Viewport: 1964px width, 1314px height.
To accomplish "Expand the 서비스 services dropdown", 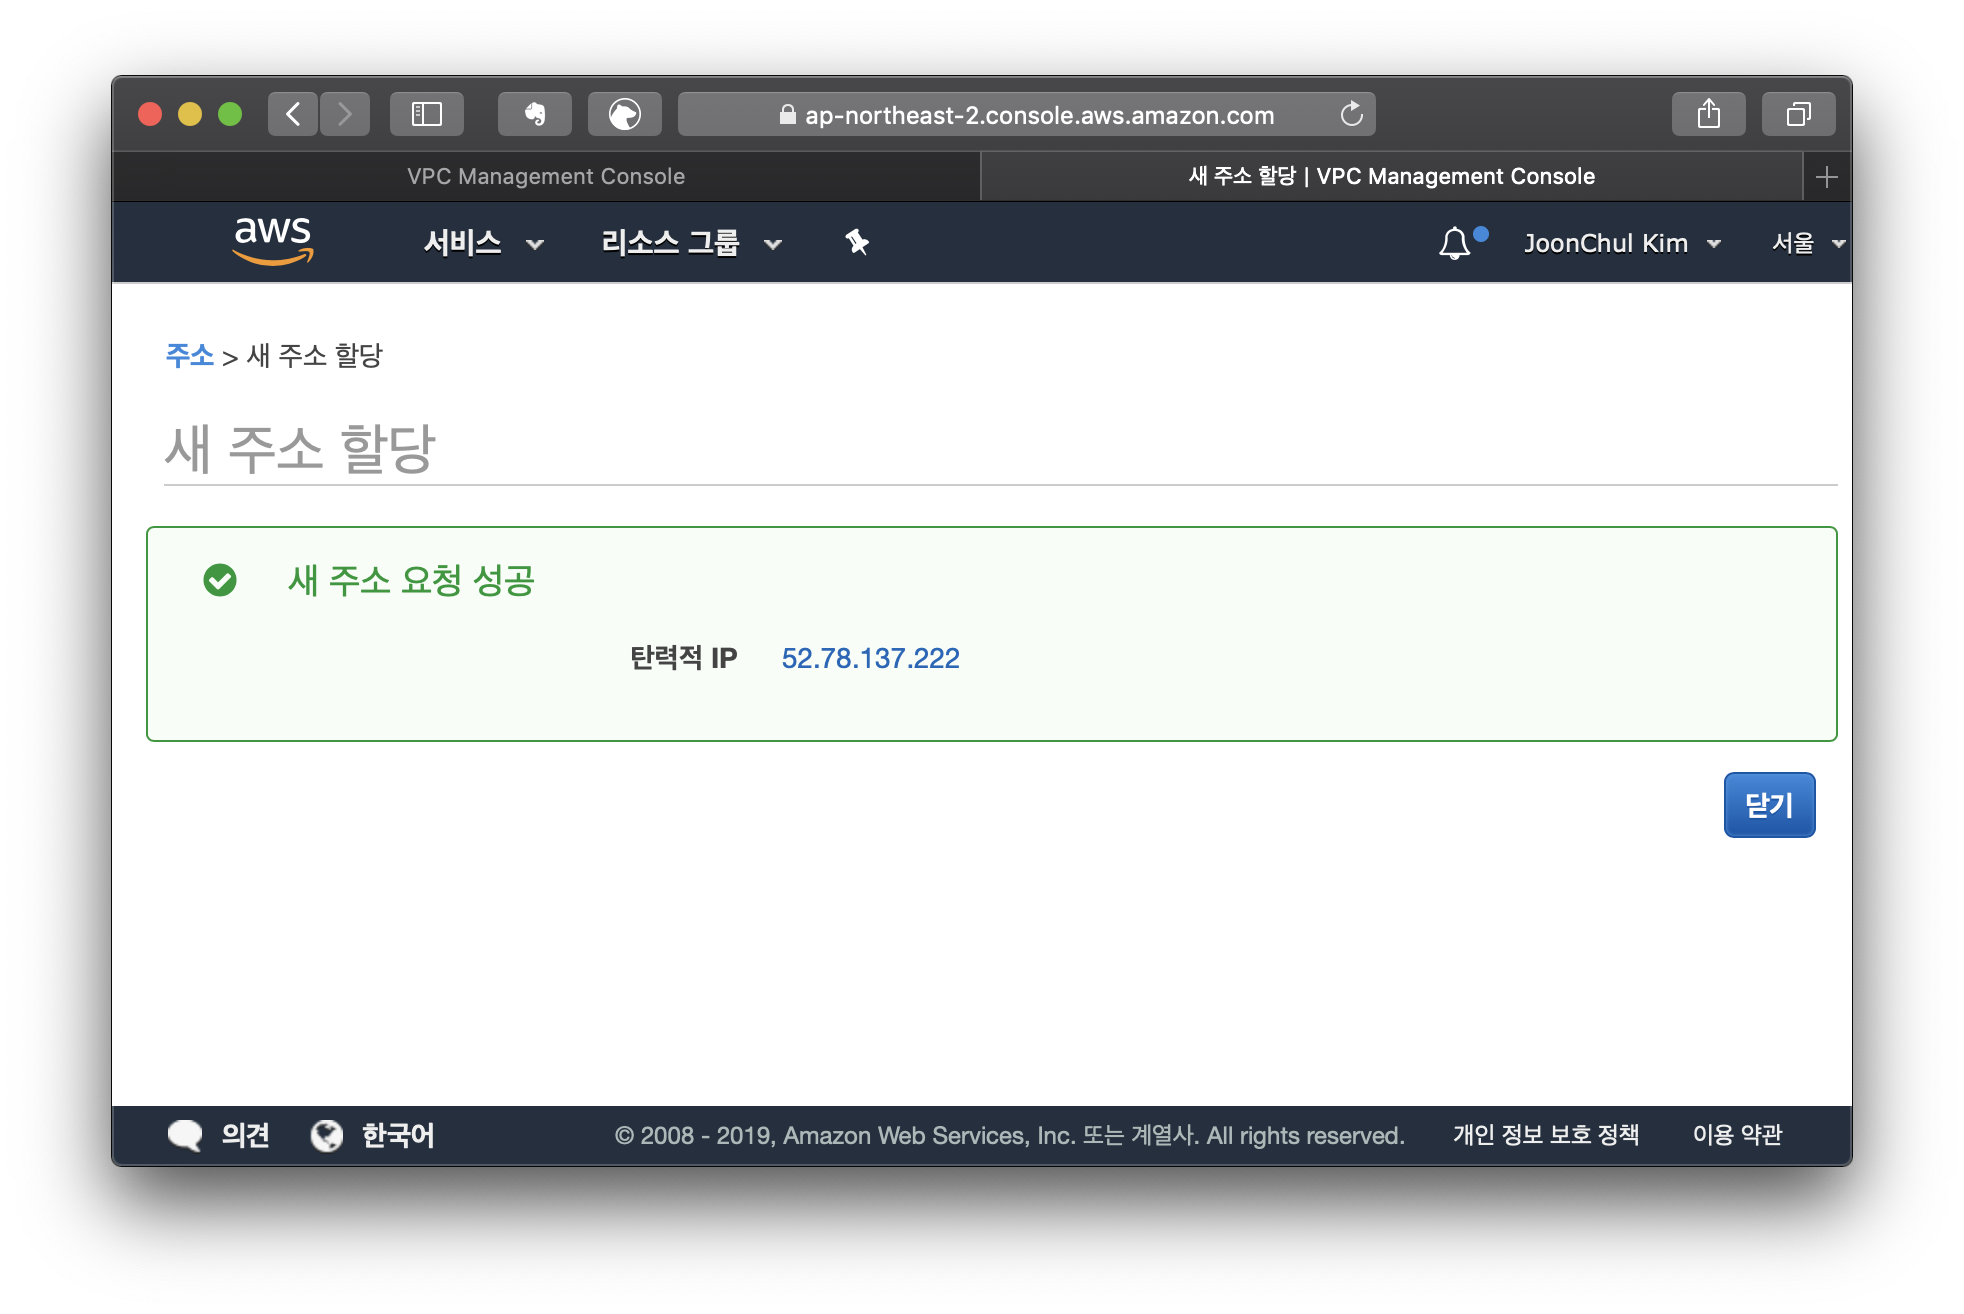I will [x=483, y=243].
